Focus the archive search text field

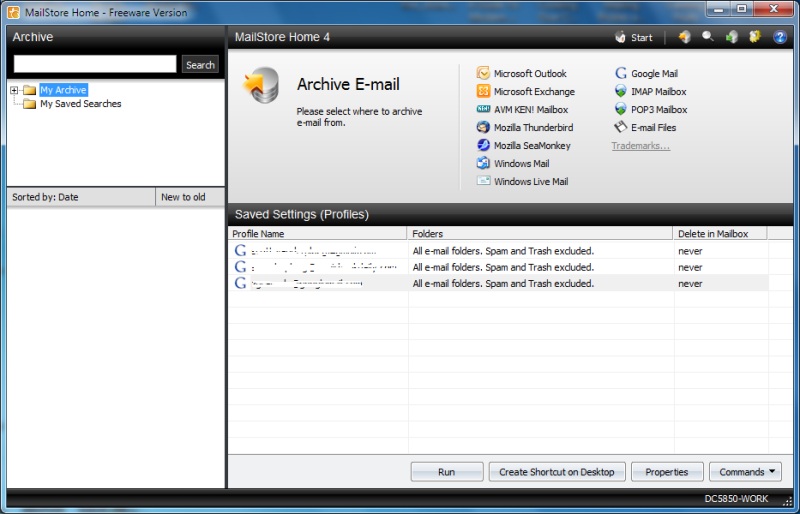click(x=95, y=64)
